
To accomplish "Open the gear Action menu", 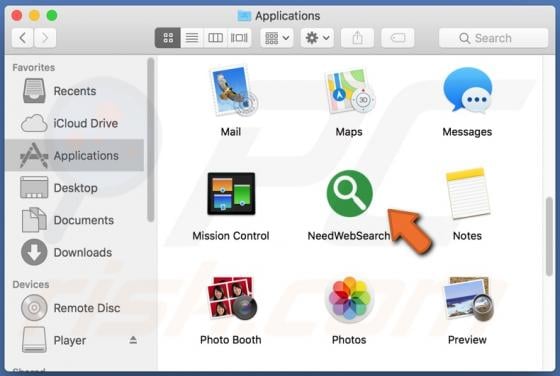I will click(x=318, y=38).
